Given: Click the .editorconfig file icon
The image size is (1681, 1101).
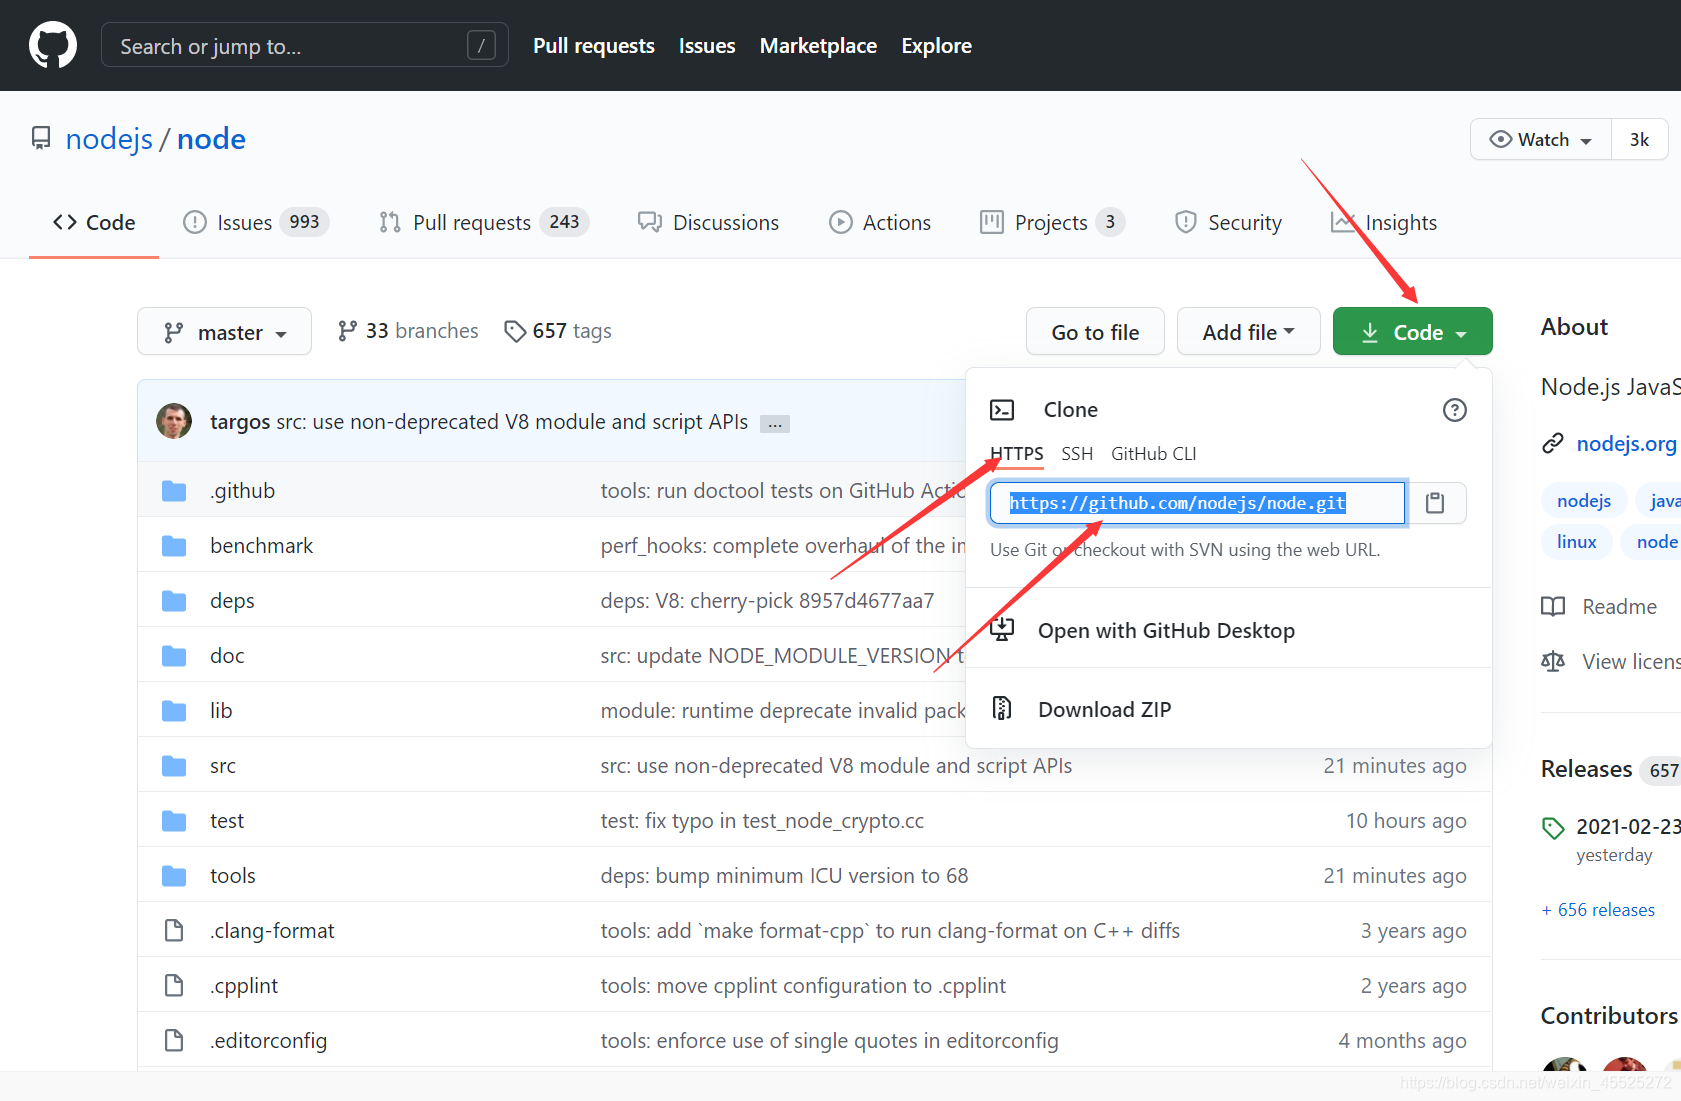Looking at the screenshot, I should point(174,1041).
